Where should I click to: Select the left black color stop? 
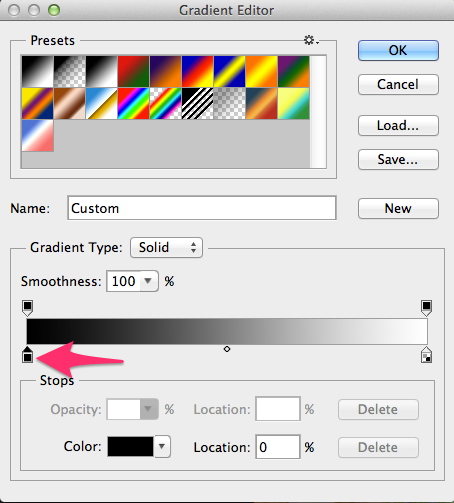[28, 355]
